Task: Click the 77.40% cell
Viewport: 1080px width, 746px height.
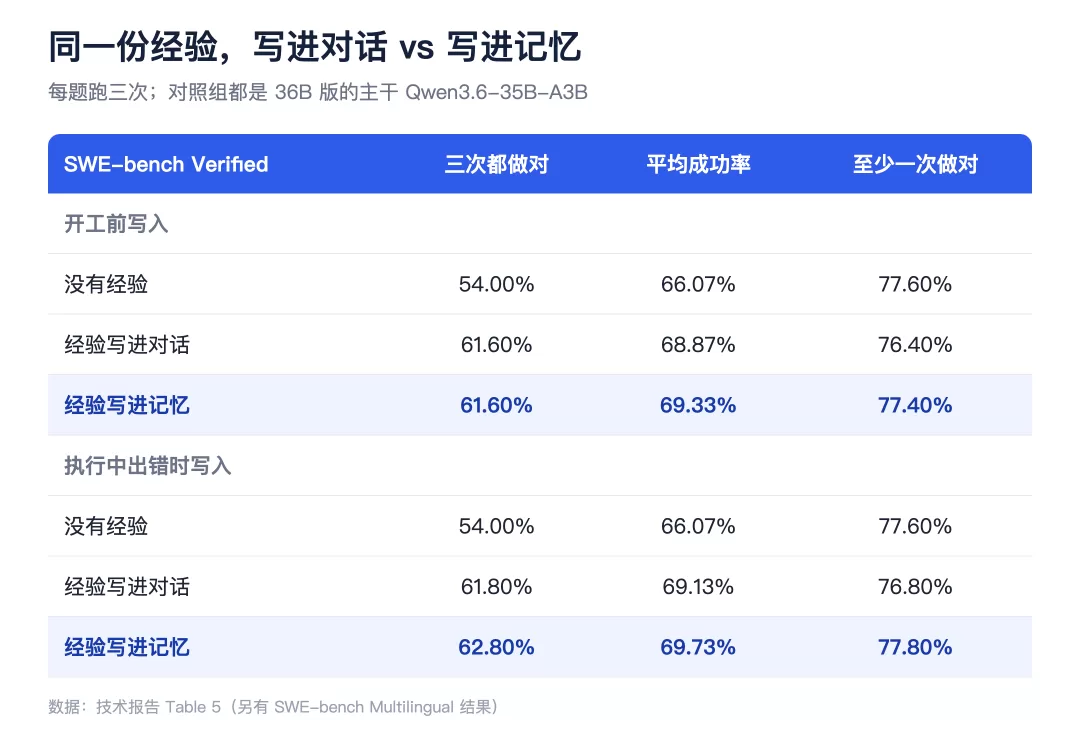Action: [x=915, y=405]
